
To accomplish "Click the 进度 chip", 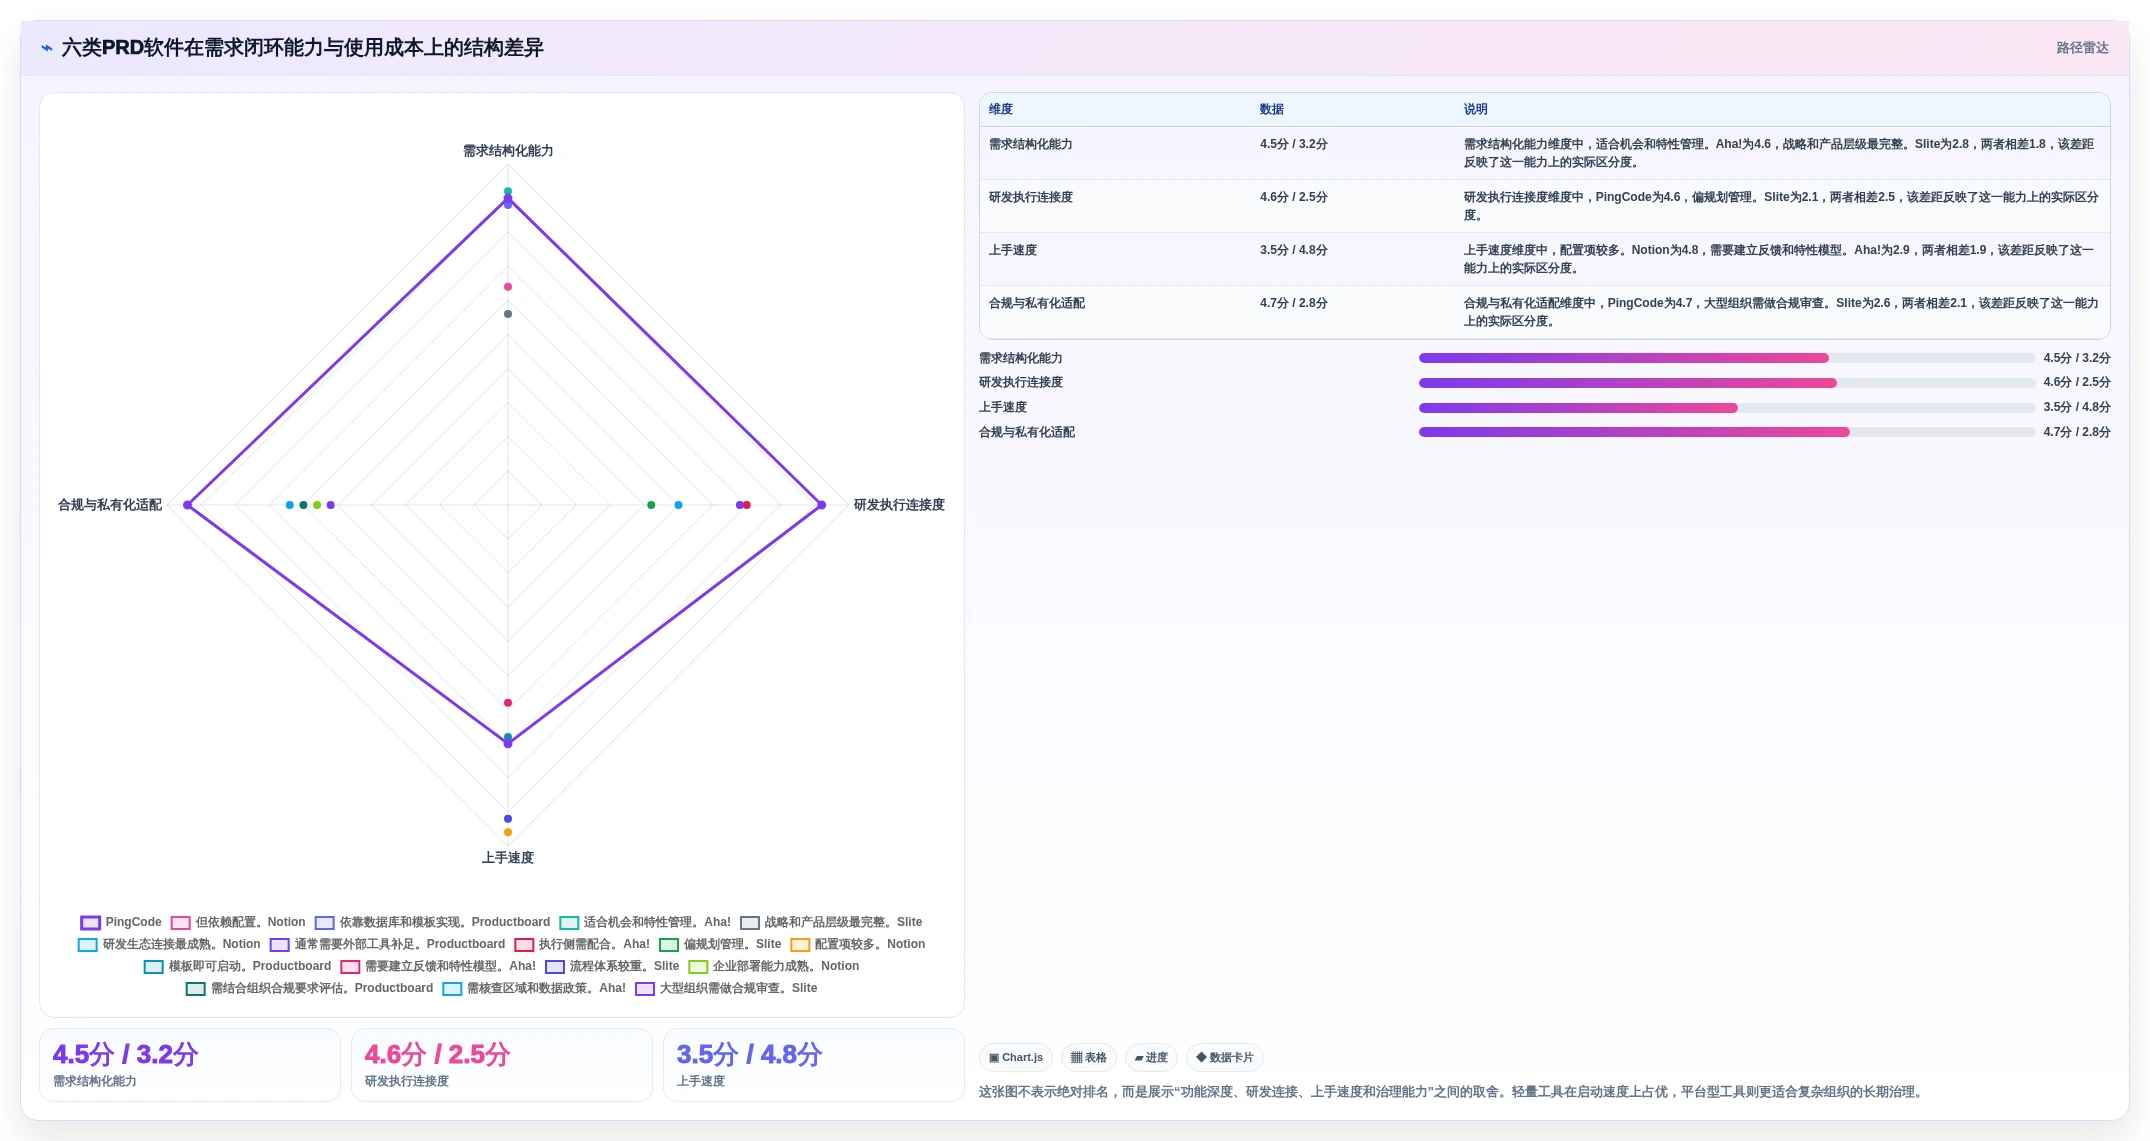I will (1151, 1058).
